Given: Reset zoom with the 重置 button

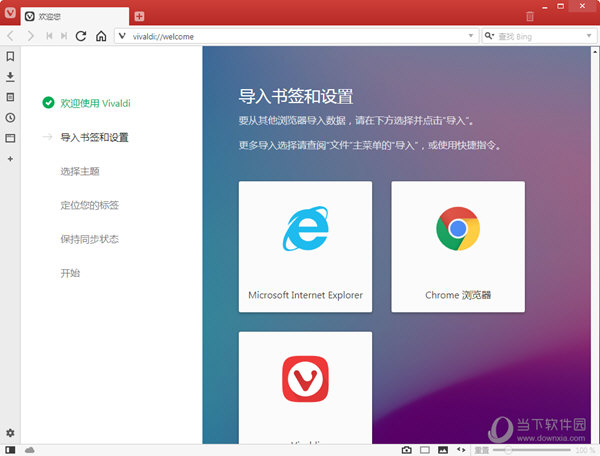Looking at the screenshot, I should click(482, 450).
